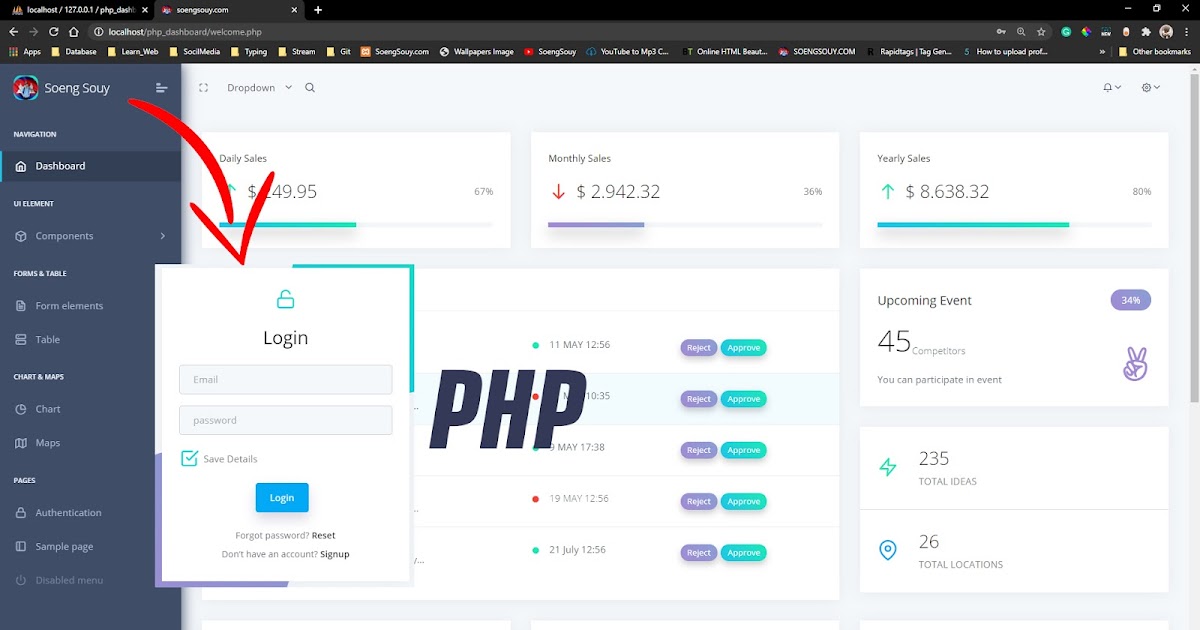
Task: Click the search magnifier in the top bar
Action: (309, 87)
